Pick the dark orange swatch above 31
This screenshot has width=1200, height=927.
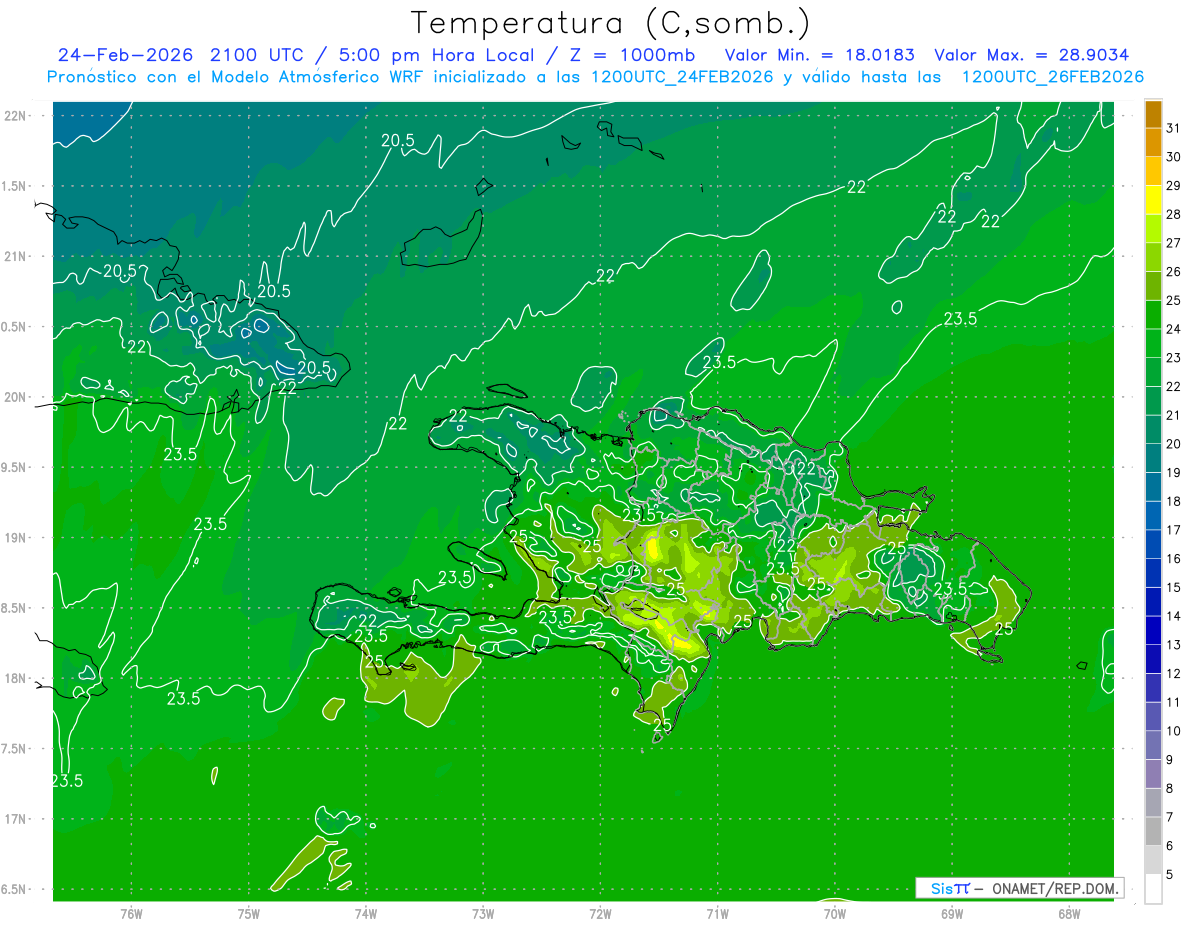click(1153, 114)
